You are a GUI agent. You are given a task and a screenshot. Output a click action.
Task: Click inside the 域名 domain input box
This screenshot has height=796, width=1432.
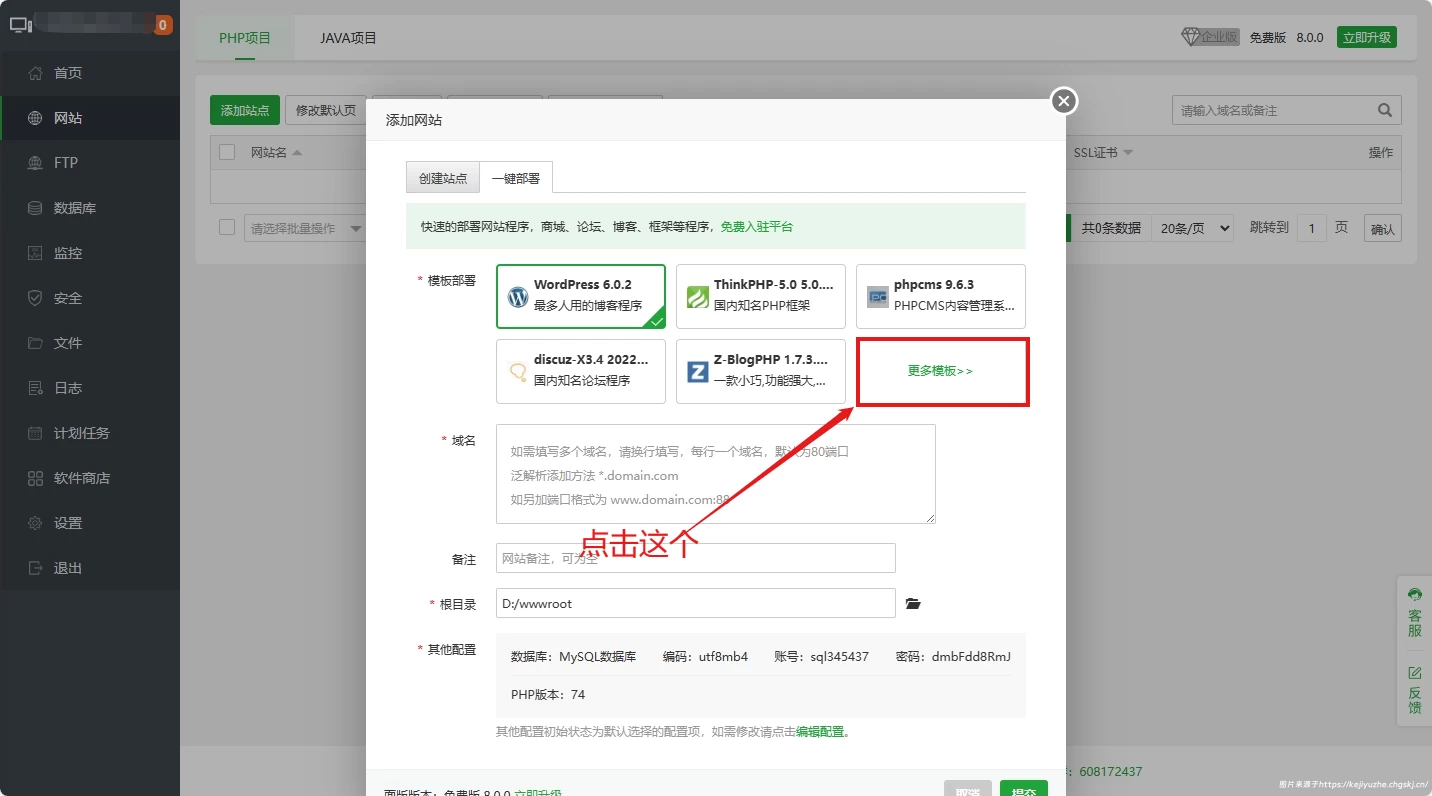(x=714, y=473)
